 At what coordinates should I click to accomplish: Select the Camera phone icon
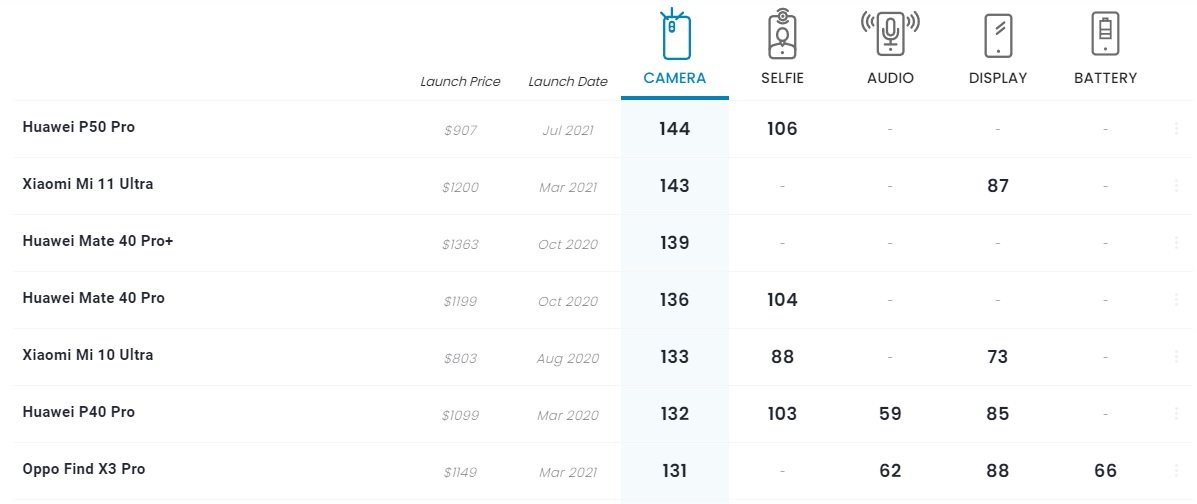pyautogui.click(x=676, y=34)
